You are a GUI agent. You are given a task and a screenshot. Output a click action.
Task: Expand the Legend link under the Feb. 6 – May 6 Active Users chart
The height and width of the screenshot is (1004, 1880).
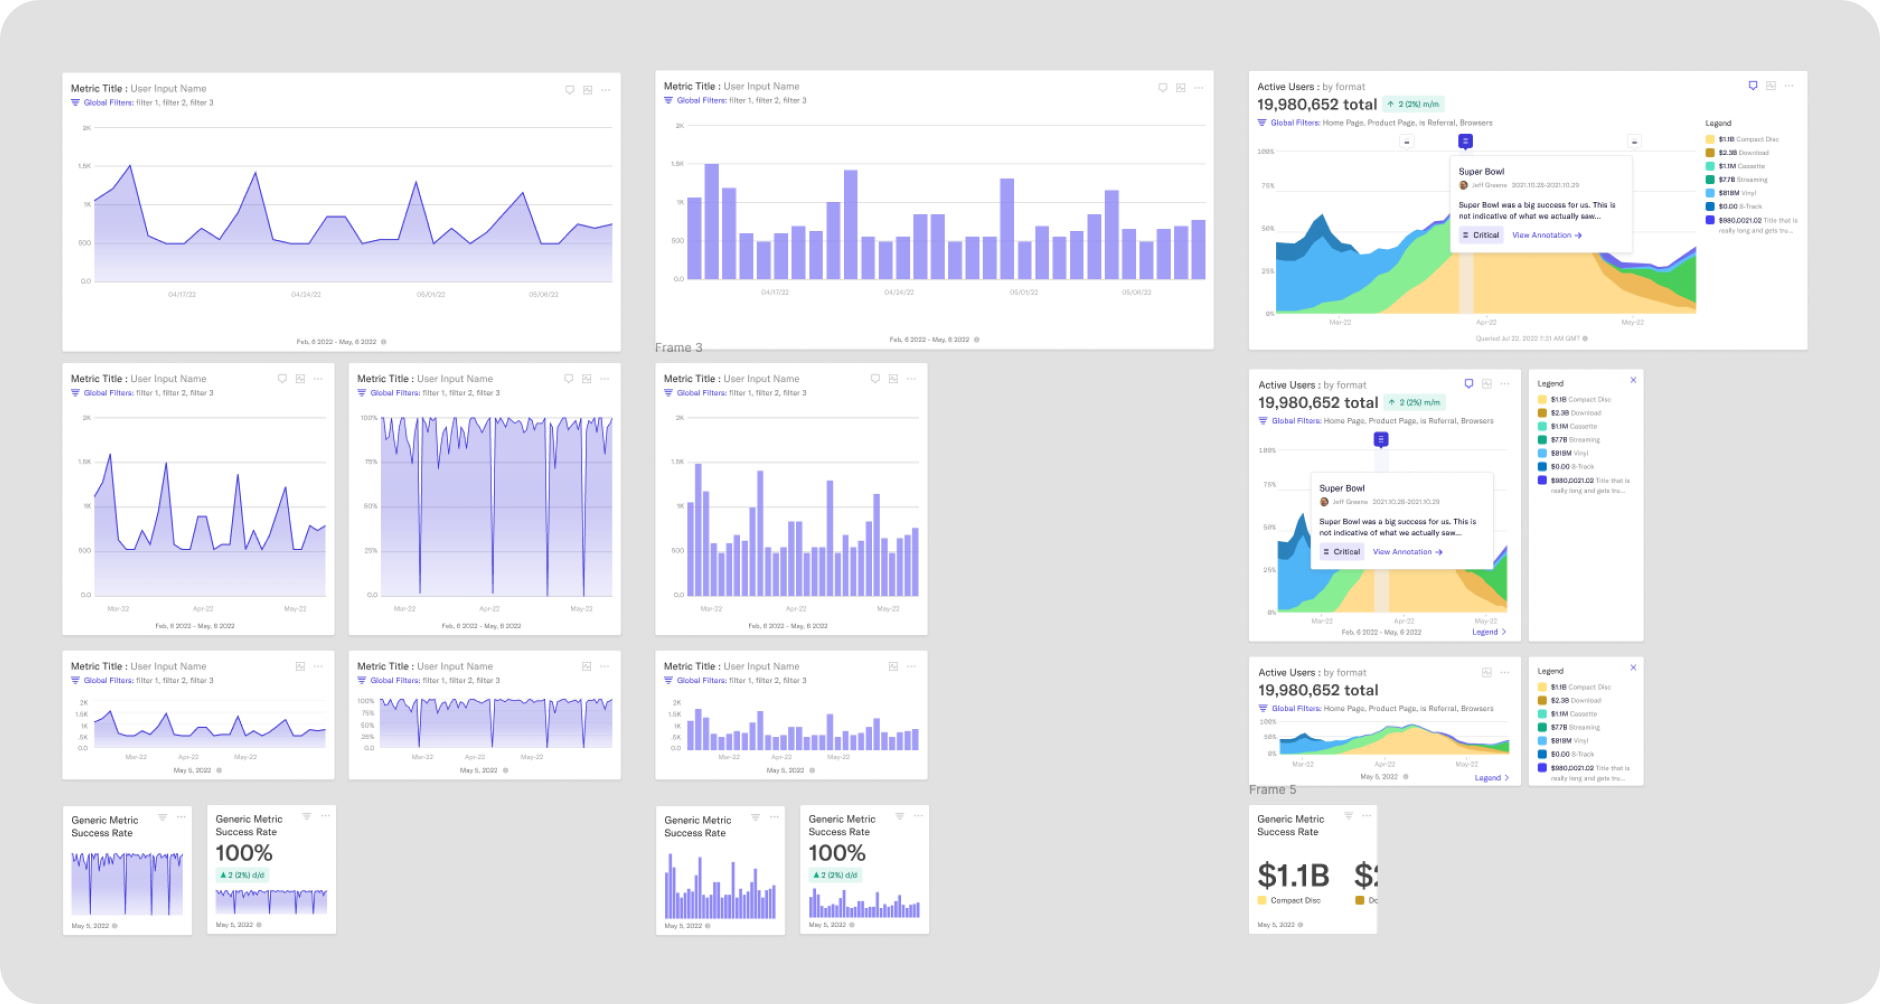1489,632
